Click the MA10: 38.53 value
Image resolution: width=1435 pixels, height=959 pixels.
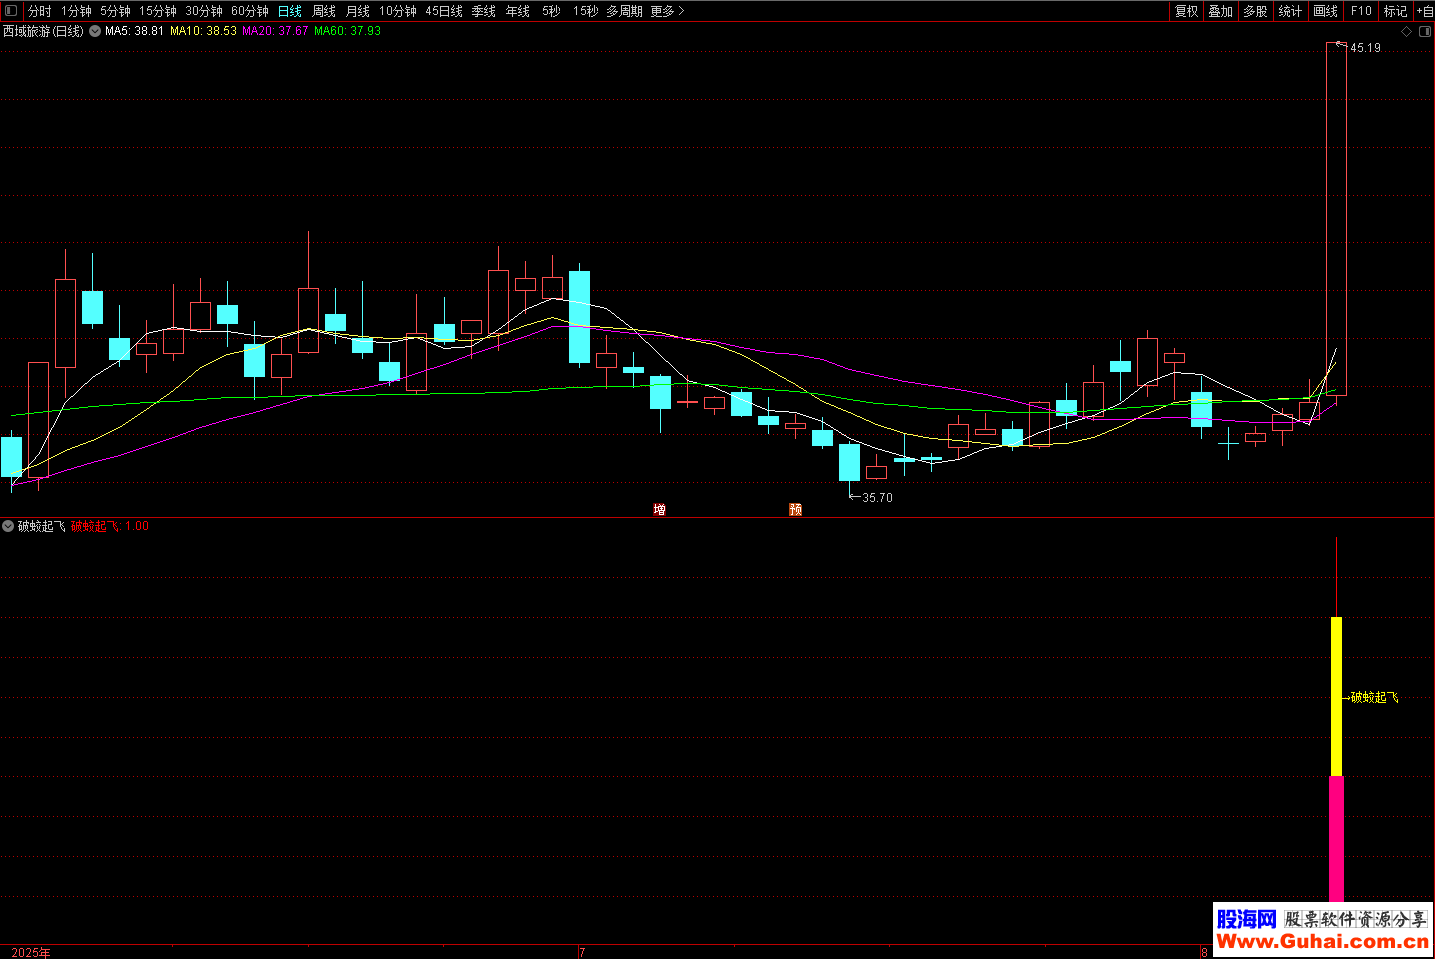pyautogui.click(x=203, y=31)
